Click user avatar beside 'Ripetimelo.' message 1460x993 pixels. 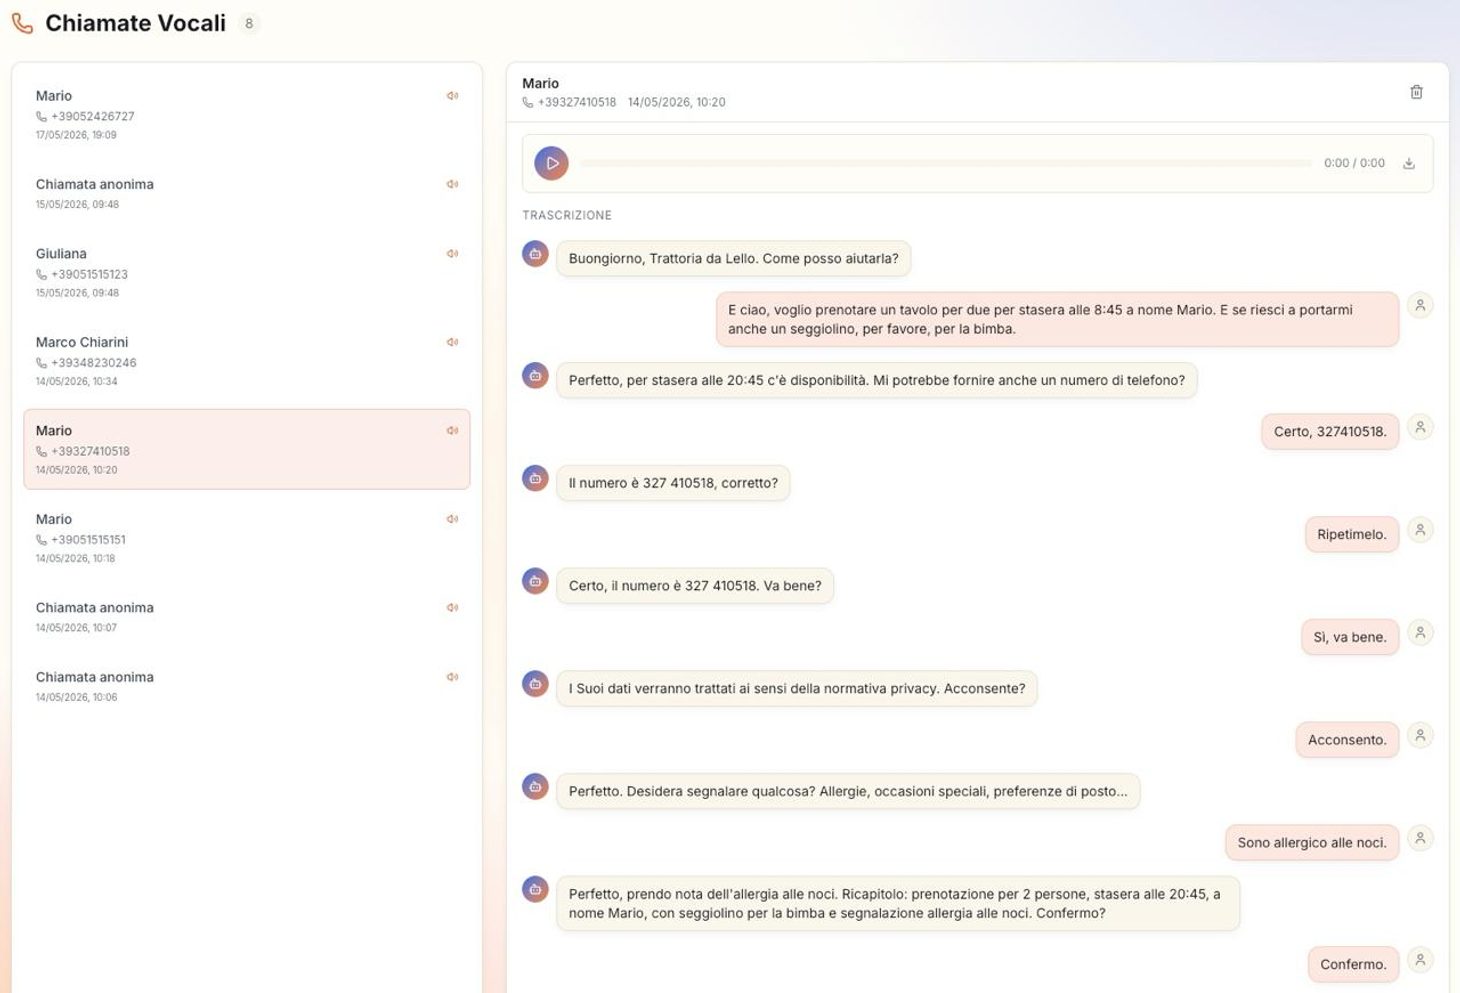[x=1420, y=530]
